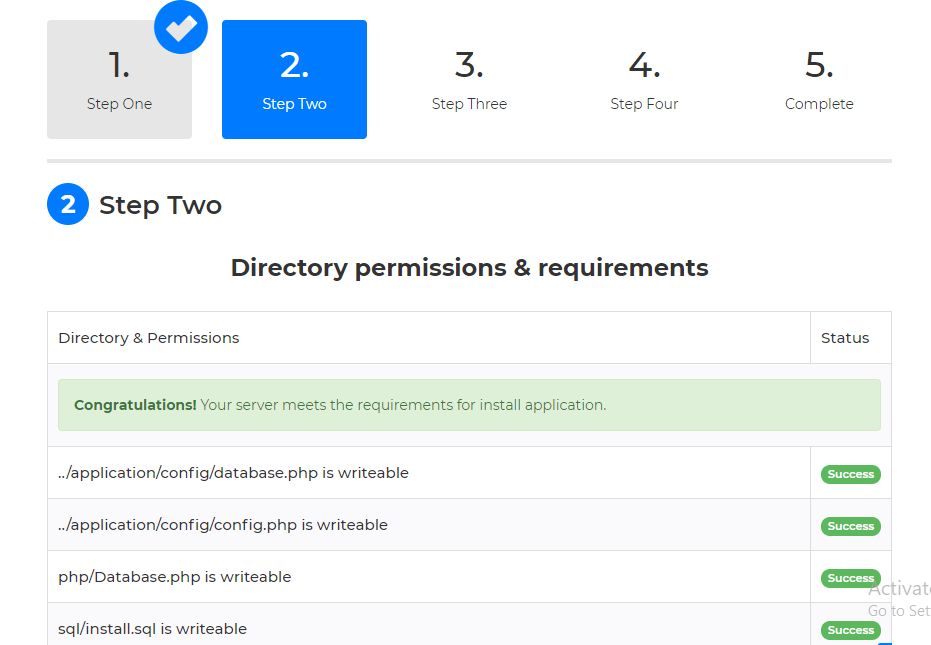Click Success badge for sql/install.sql

[850, 630]
